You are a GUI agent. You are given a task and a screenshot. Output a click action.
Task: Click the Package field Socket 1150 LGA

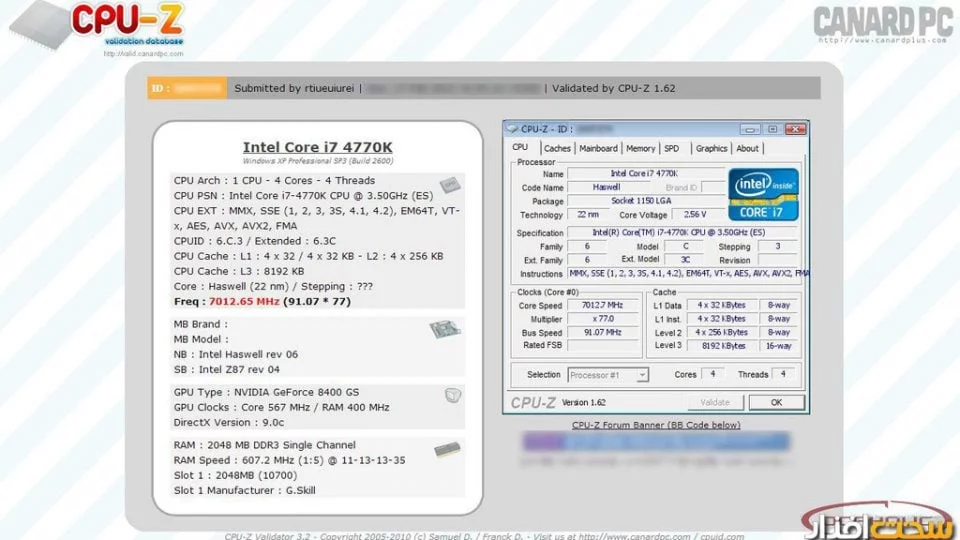coord(645,201)
